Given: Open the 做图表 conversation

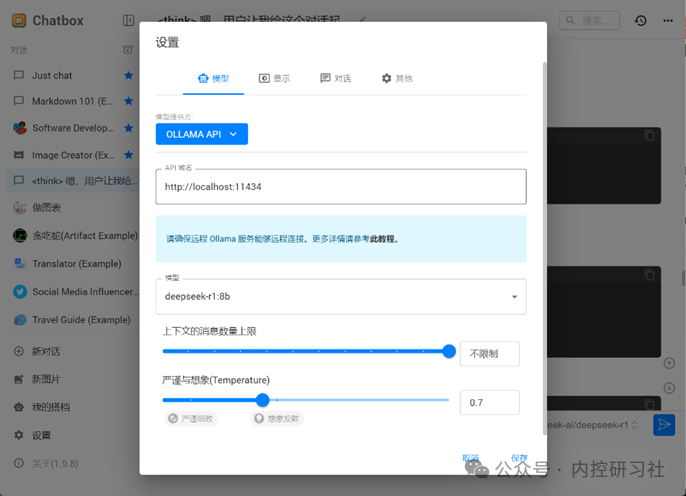Looking at the screenshot, I should click(72, 207).
